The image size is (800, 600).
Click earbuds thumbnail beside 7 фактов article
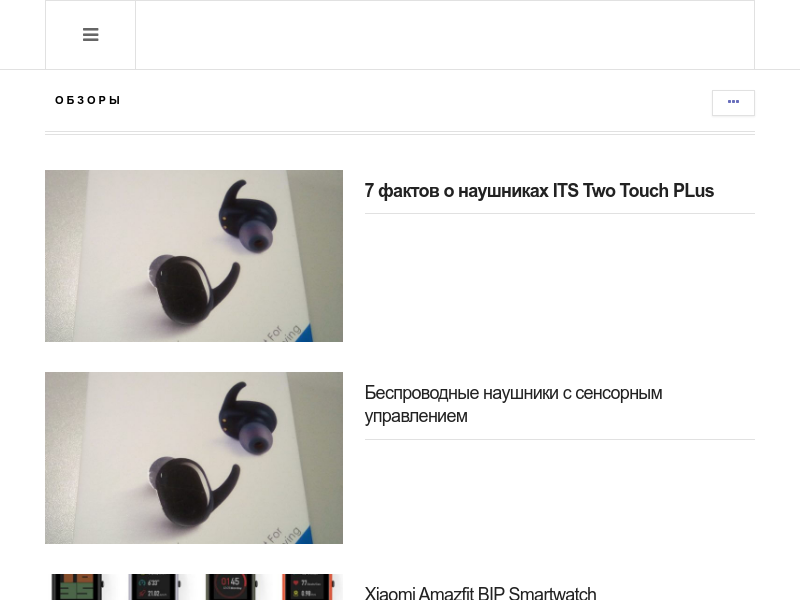[x=194, y=256]
